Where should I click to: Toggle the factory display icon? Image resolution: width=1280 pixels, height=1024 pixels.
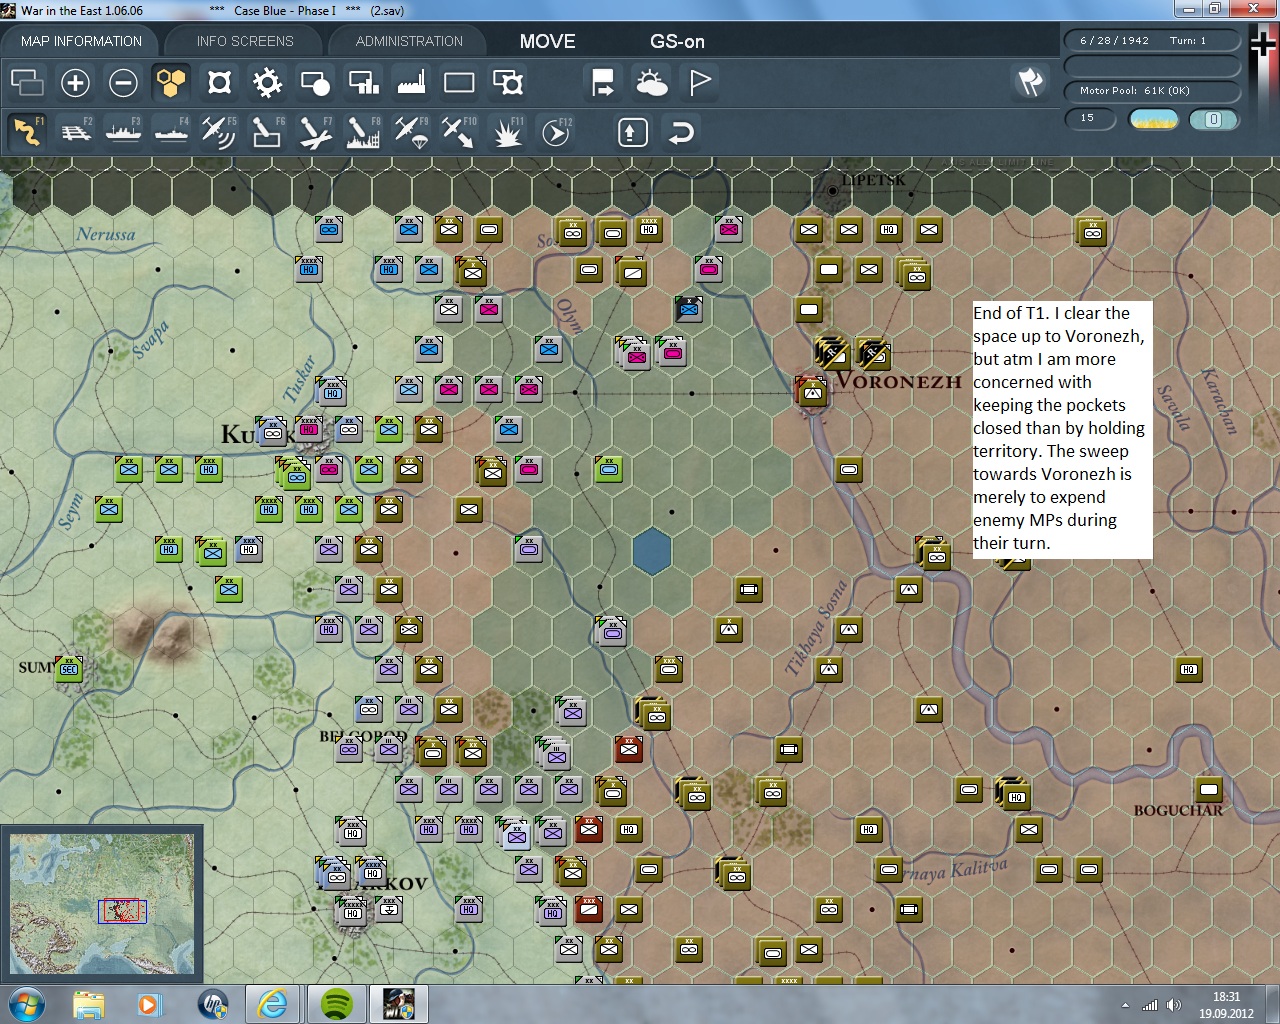coord(411,82)
